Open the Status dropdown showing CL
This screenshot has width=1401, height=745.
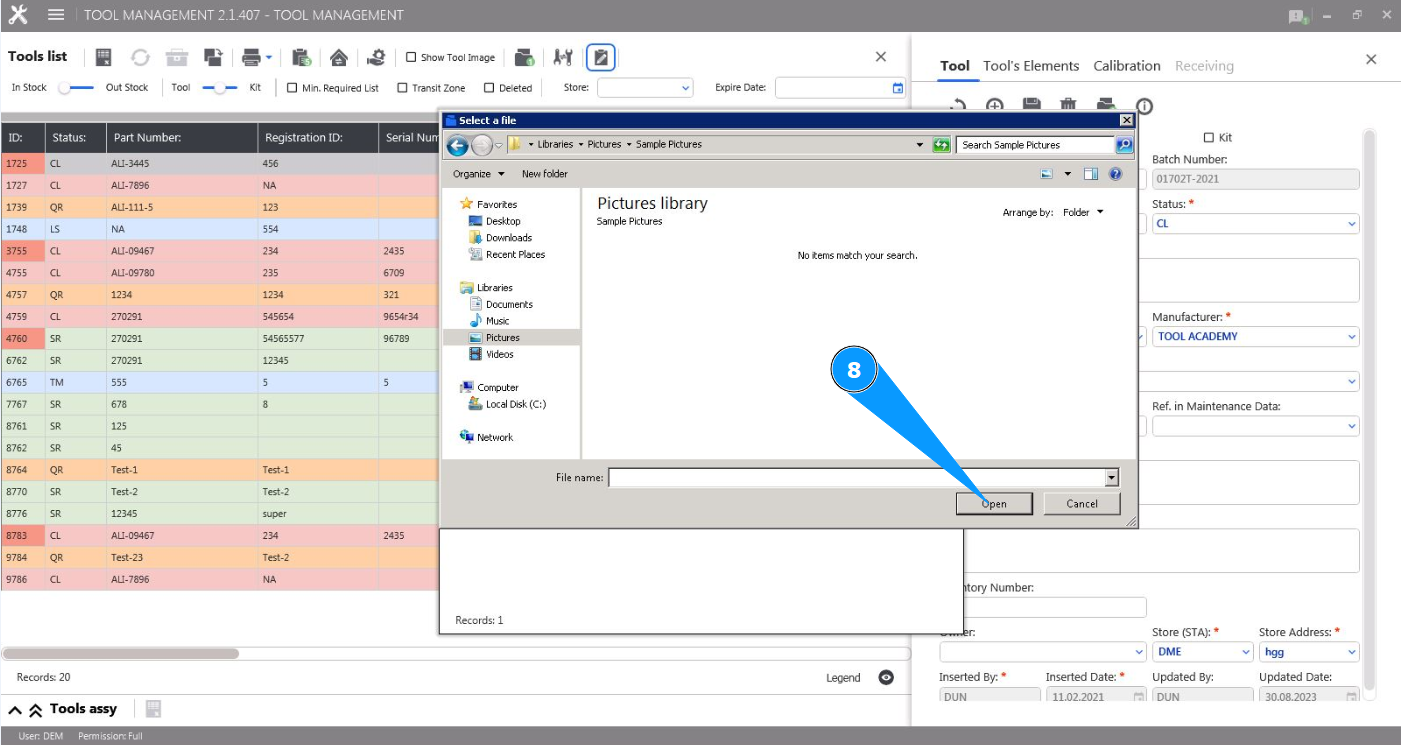coord(1255,224)
